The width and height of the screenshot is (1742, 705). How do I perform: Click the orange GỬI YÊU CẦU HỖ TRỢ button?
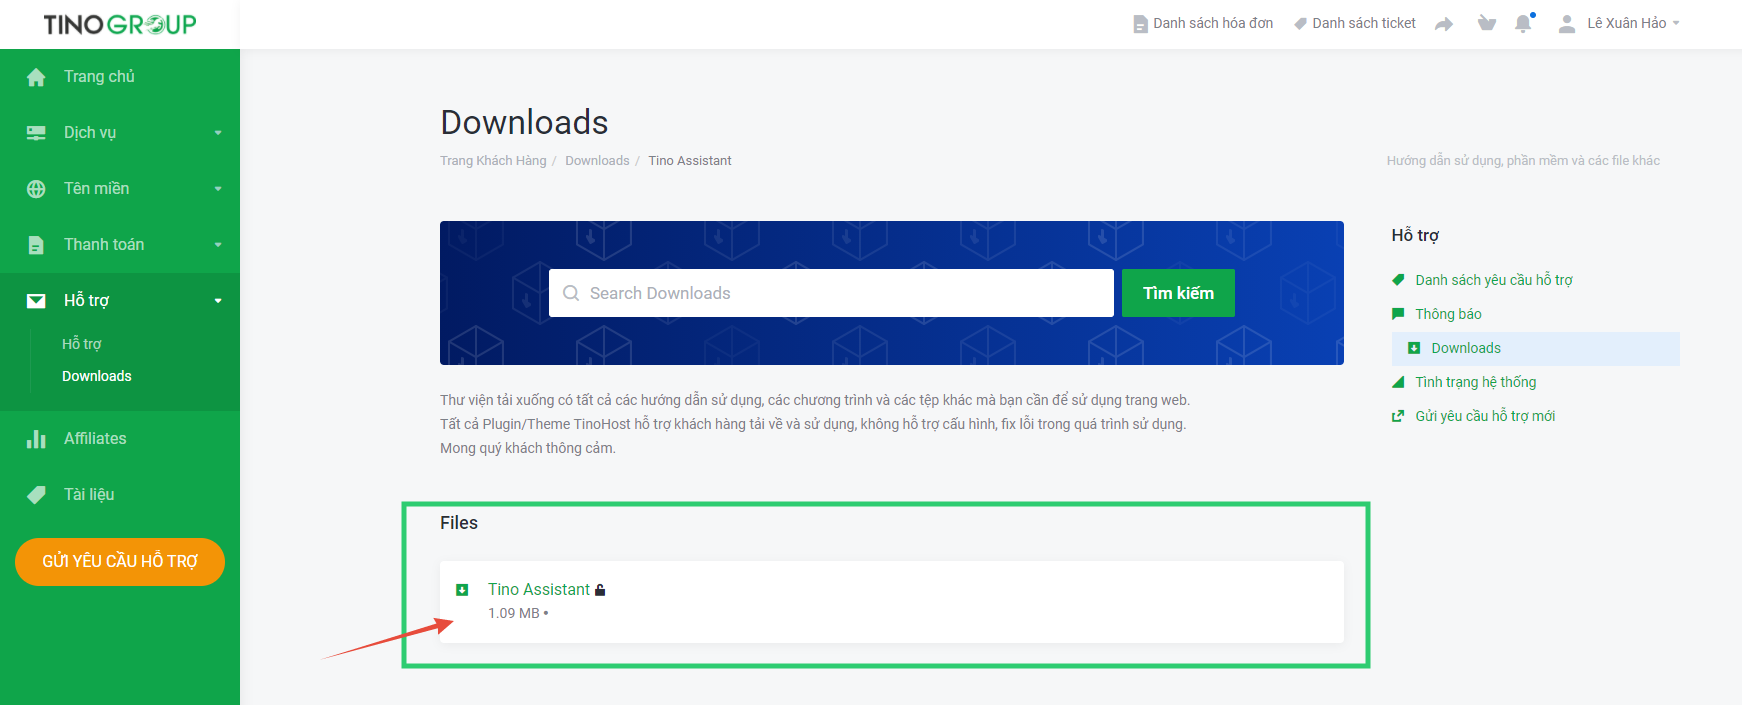tap(120, 562)
